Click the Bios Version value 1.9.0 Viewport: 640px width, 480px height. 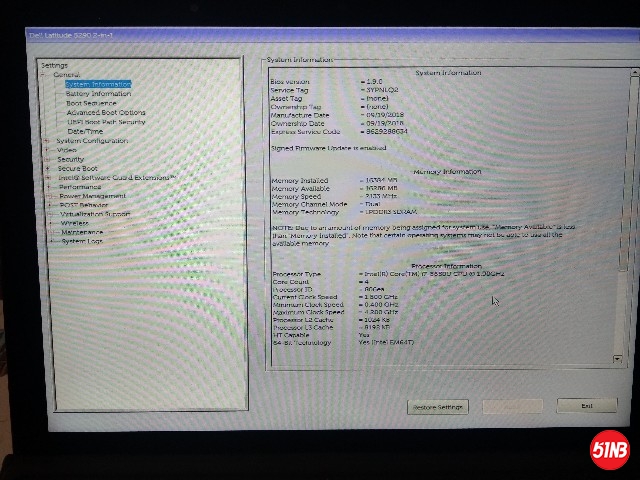[x=374, y=82]
